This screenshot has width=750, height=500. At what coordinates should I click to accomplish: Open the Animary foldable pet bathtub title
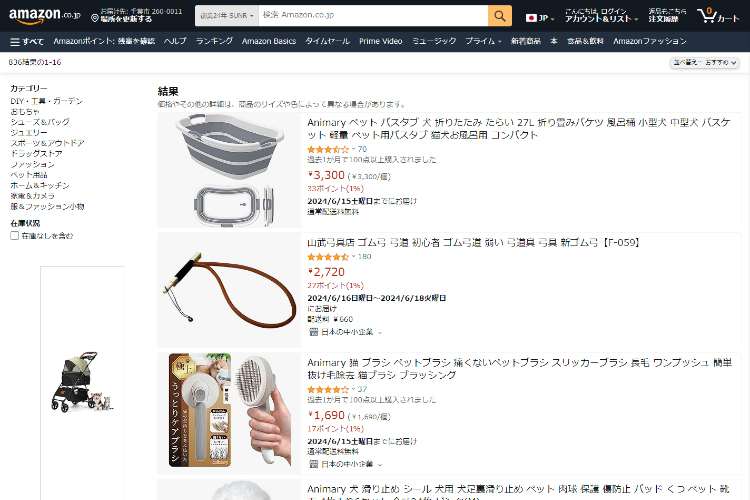click(x=518, y=129)
